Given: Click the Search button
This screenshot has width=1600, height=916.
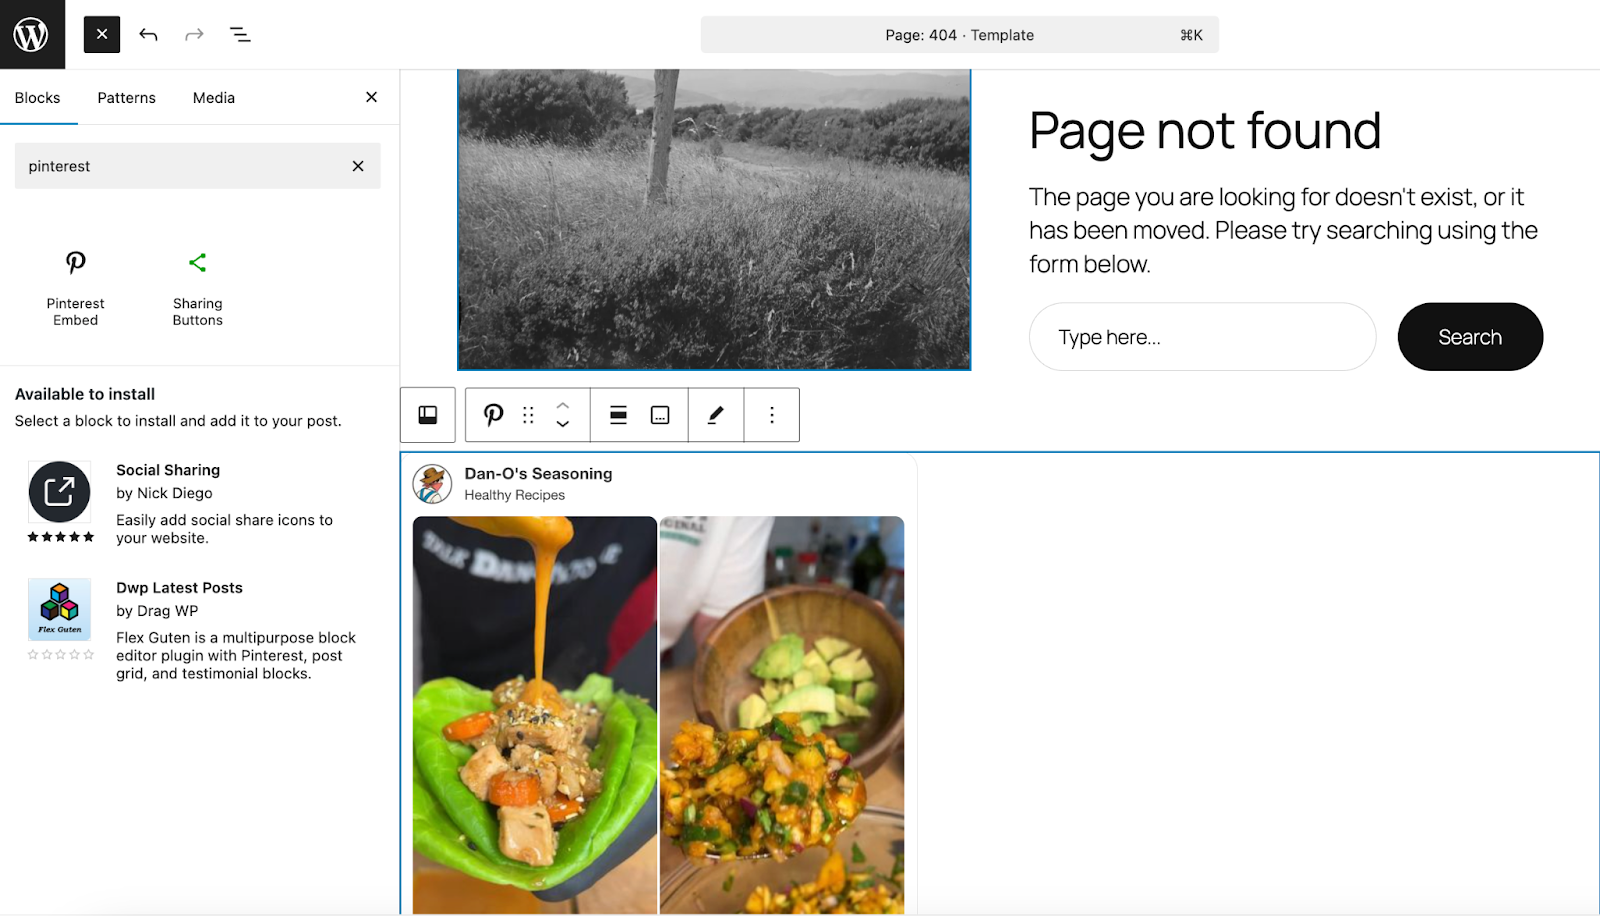Looking at the screenshot, I should coord(1469,337).
